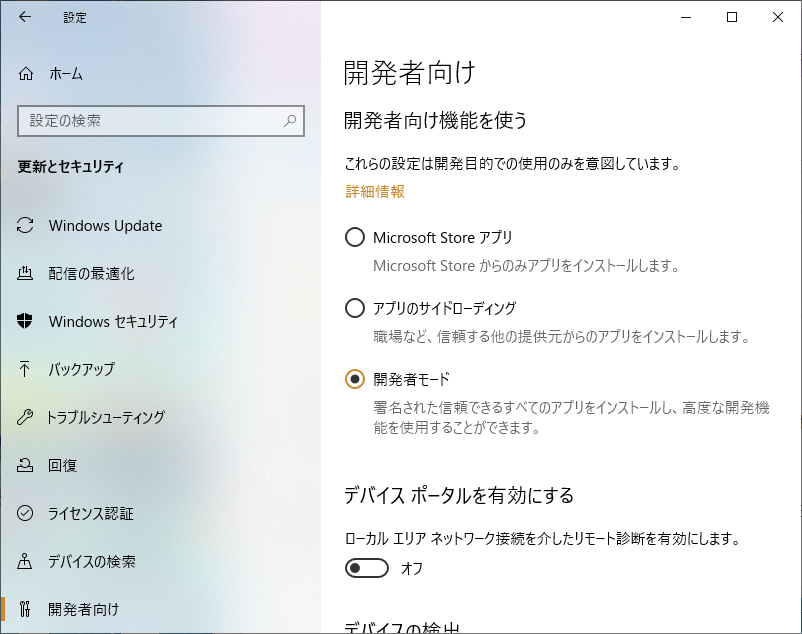
Task: Maximize the 設定 window
Action: pos(732,17)
